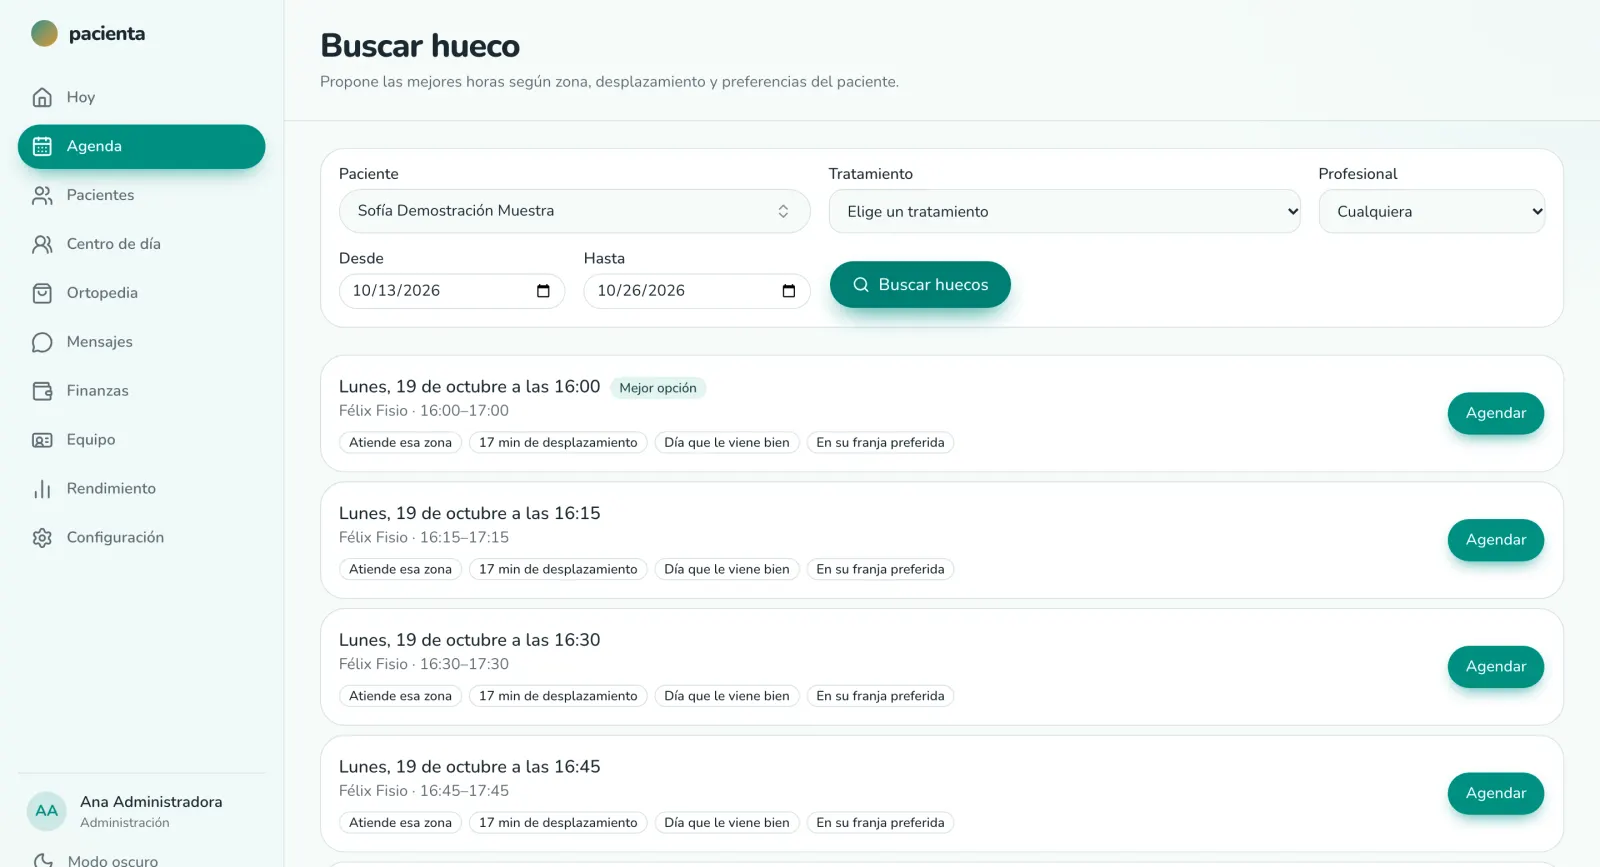Screen dimensions: 1600x867
Task: Click the Centro de día icon
Action: tap(42, 244)
